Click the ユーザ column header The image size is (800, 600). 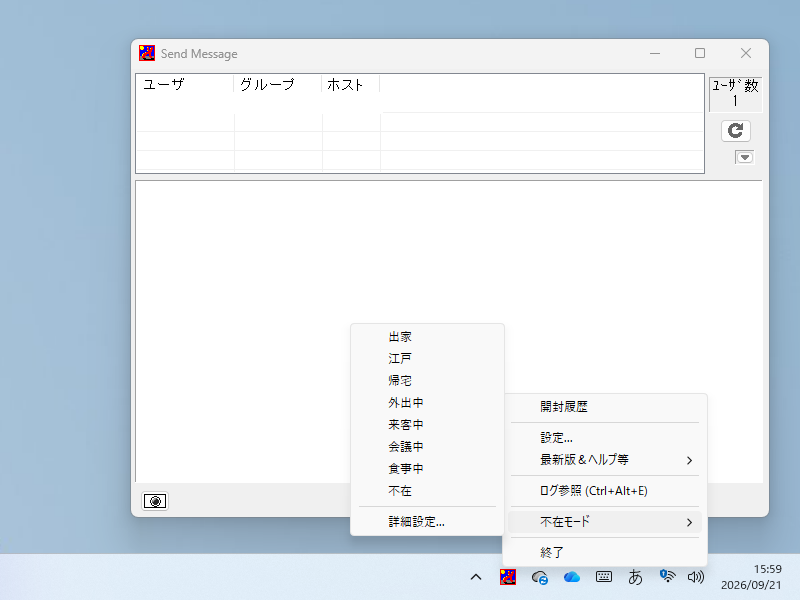[x=185, y=84]
